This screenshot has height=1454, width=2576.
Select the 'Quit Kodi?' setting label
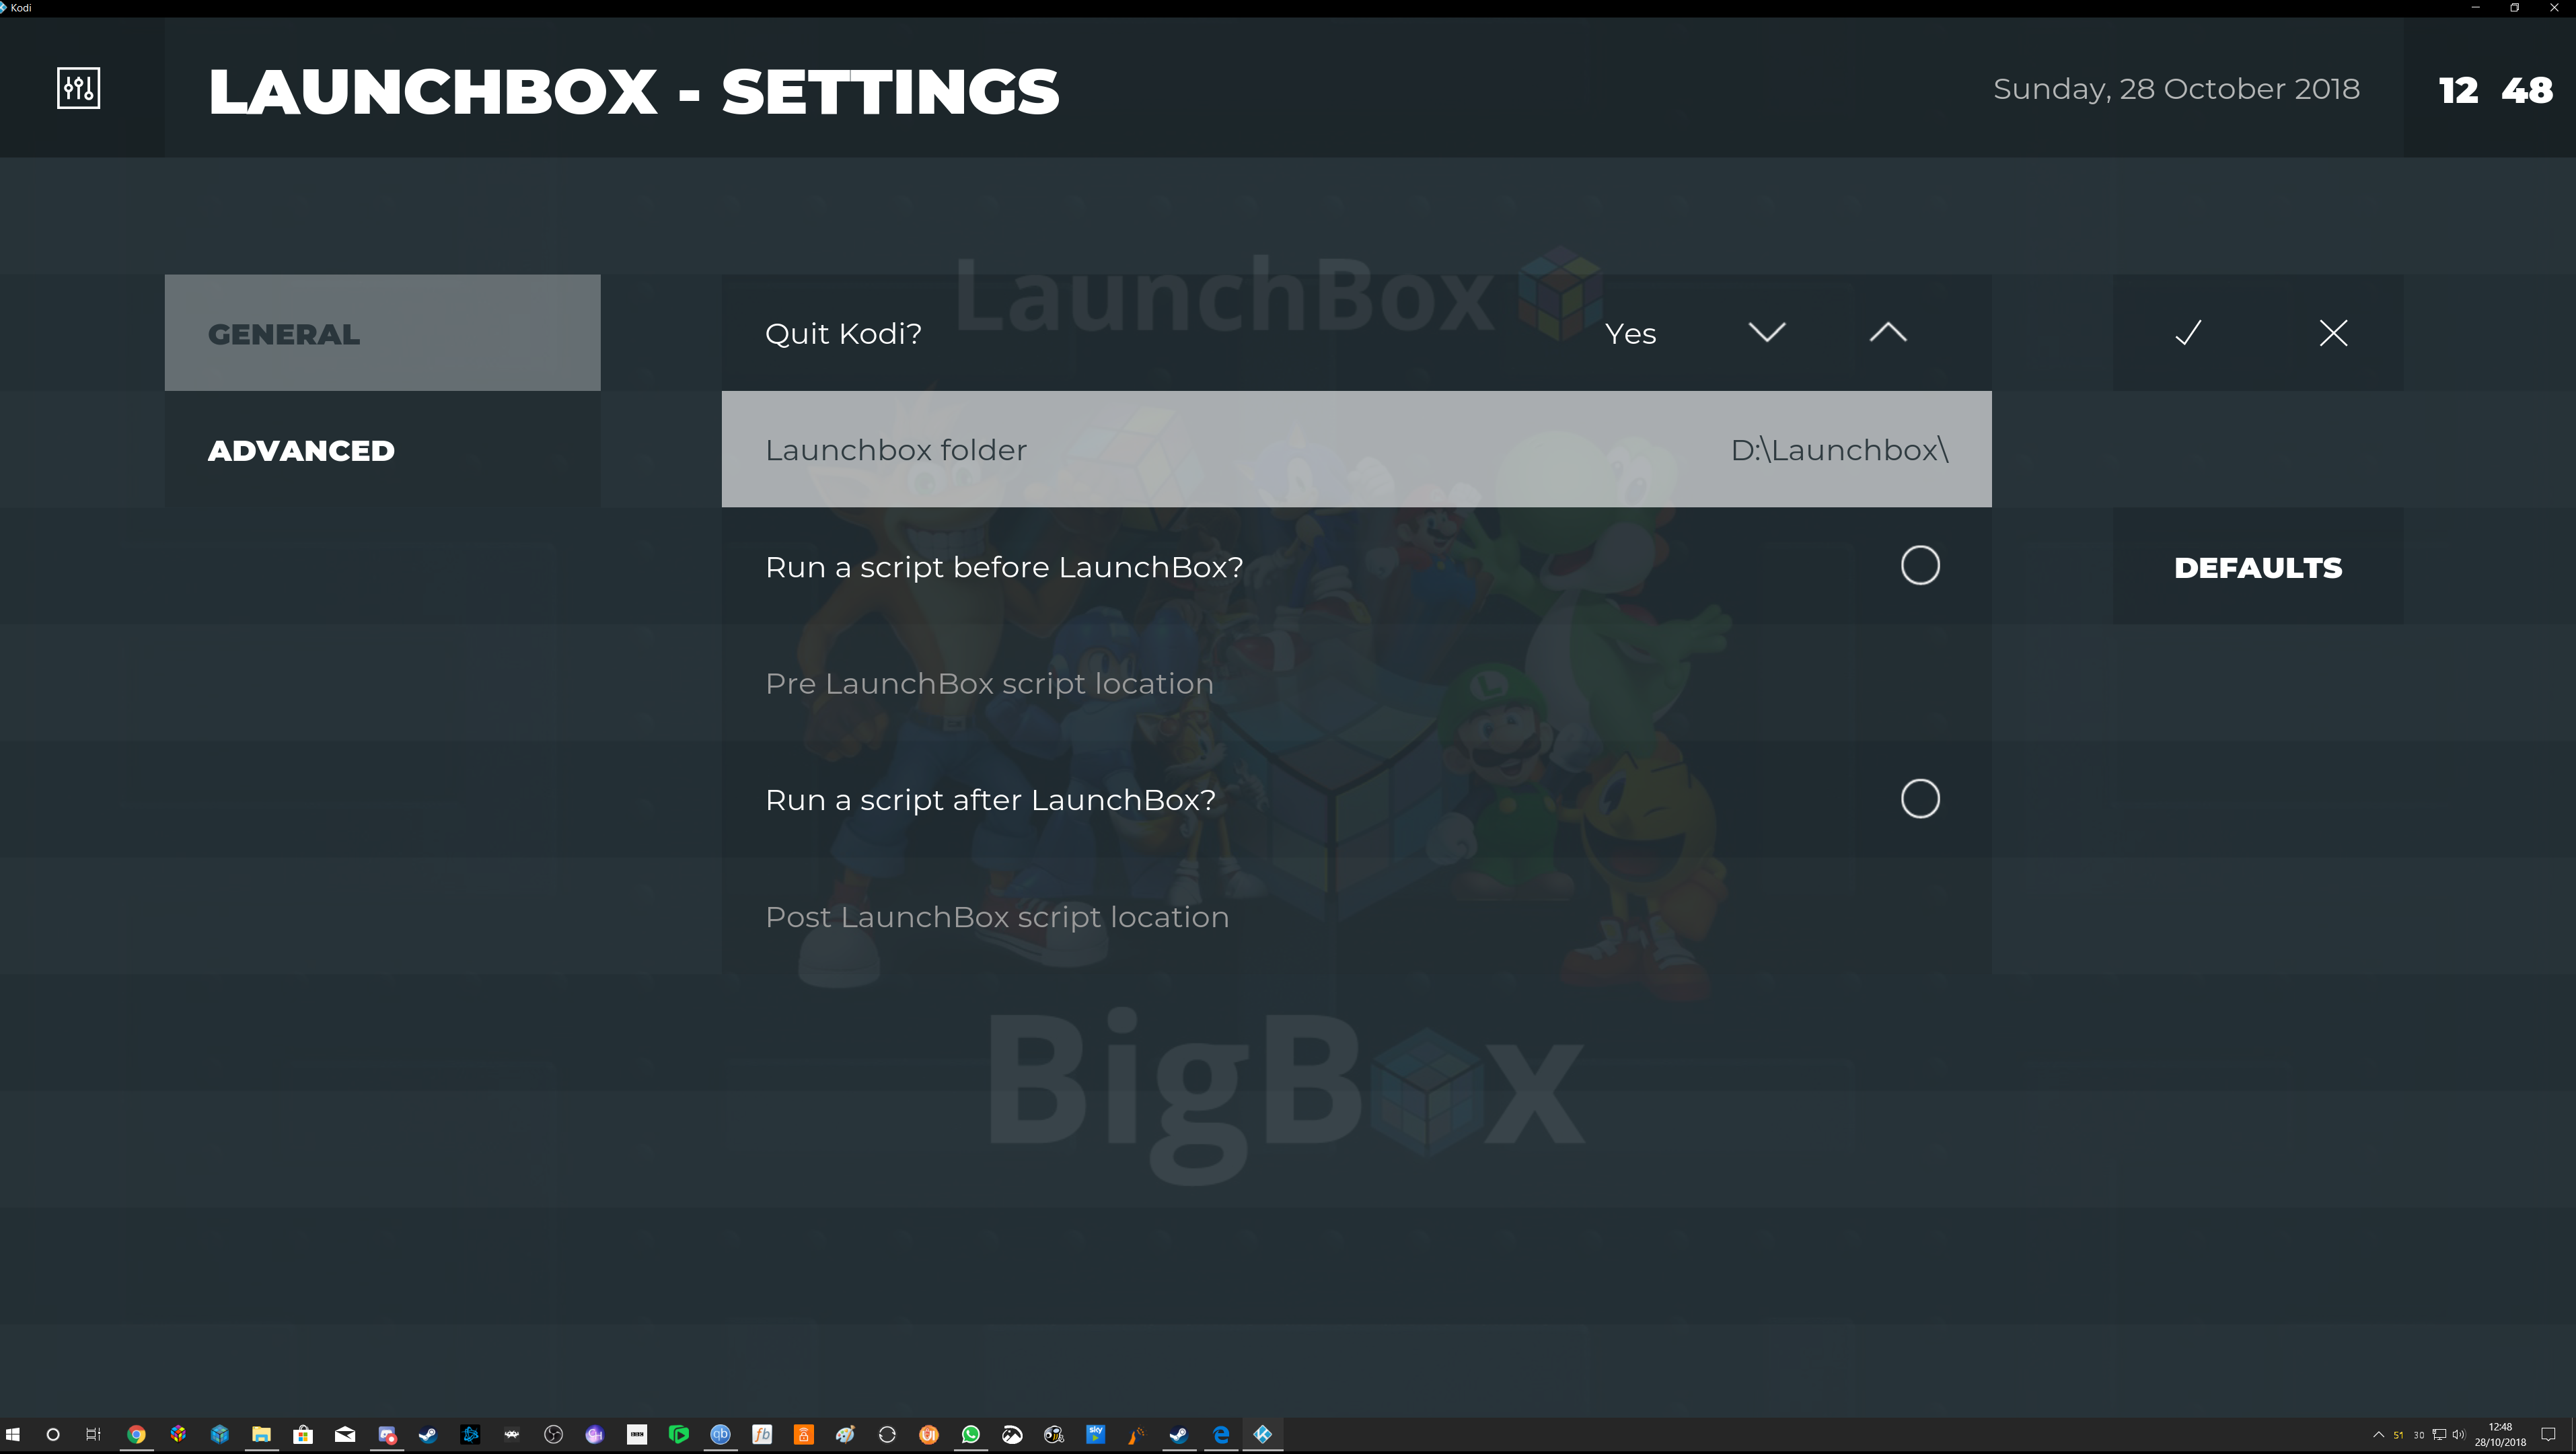click(843, 334)
